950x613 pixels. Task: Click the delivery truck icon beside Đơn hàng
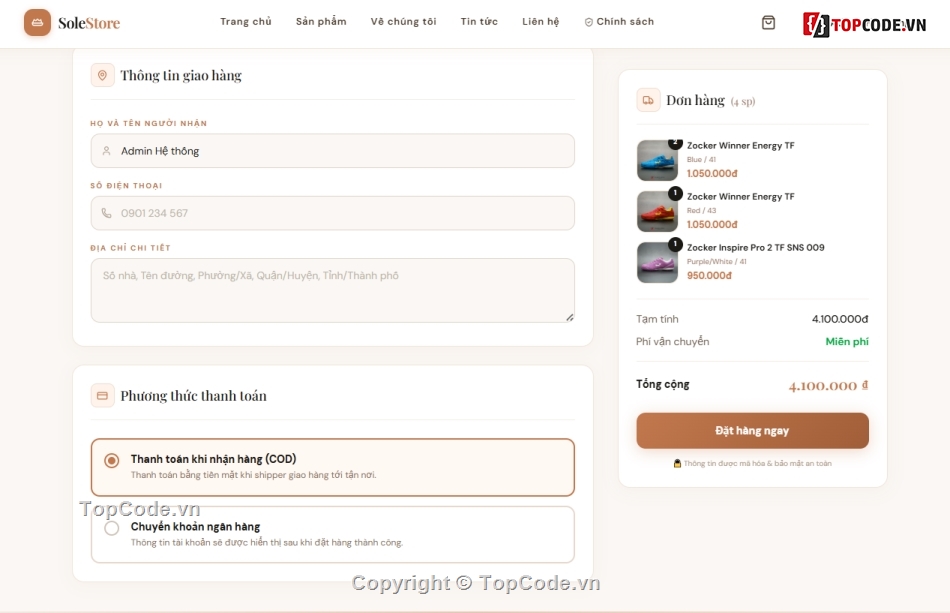click(x=648, y=101)
